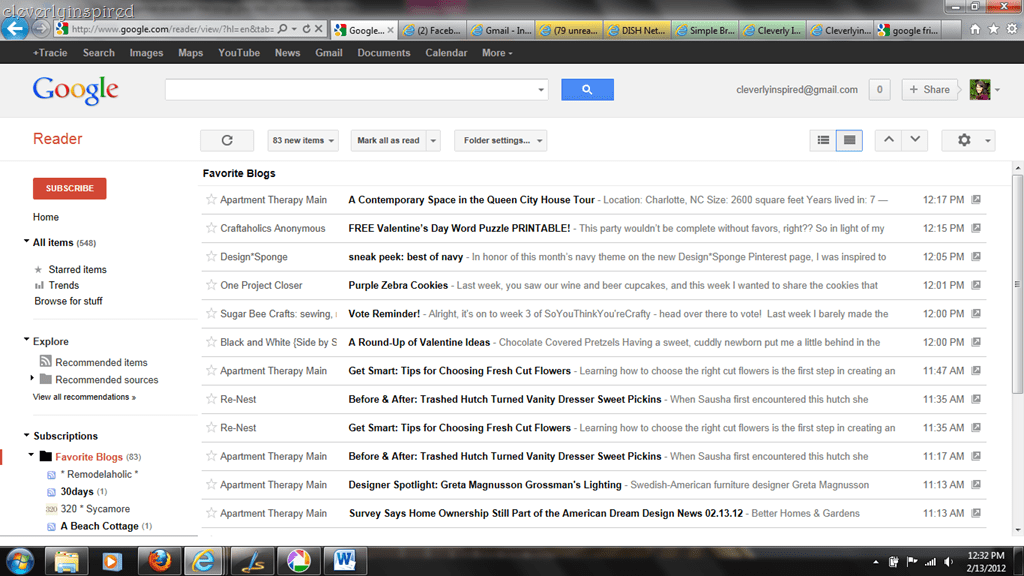Open Gmail in the Google bar
Image resolution: width=1024 pixels, height=576 pixels.
(328, 53)
